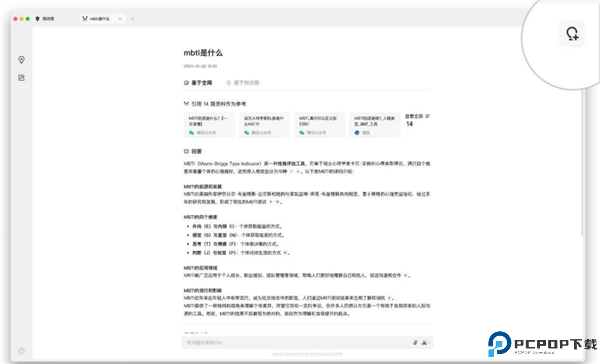Screen dimensions: 600x364
Task: Click the add-to-knowledge-base lightbulb icon
Action: click(x=572, y=34)
